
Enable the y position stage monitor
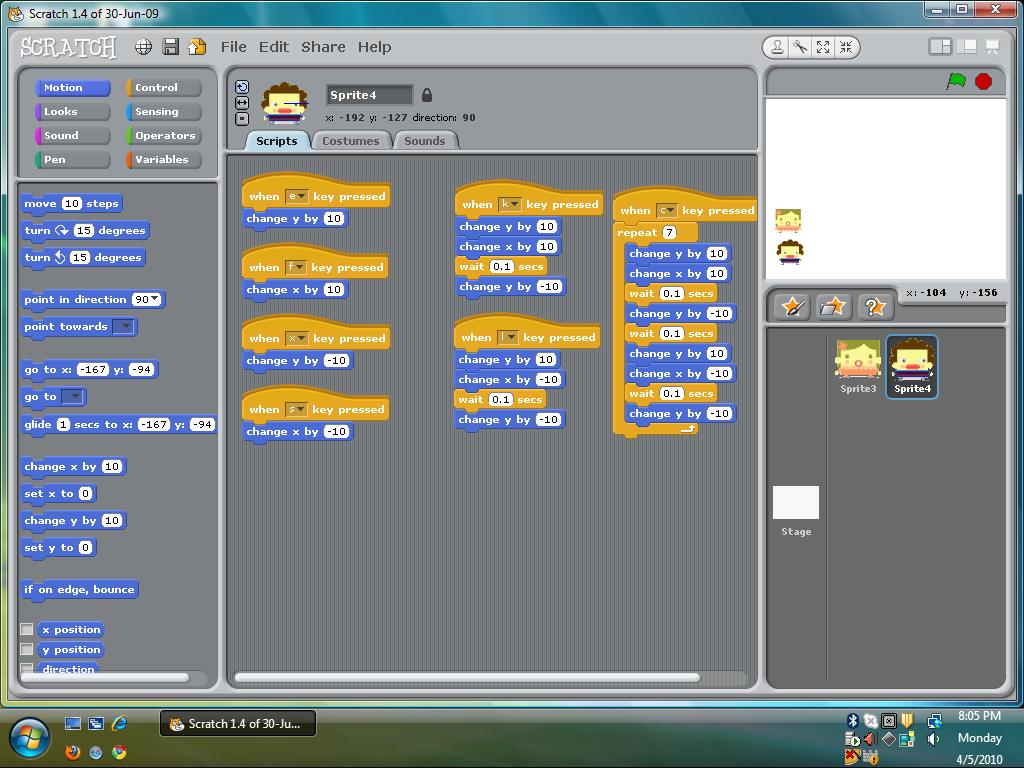coord(29,649)
